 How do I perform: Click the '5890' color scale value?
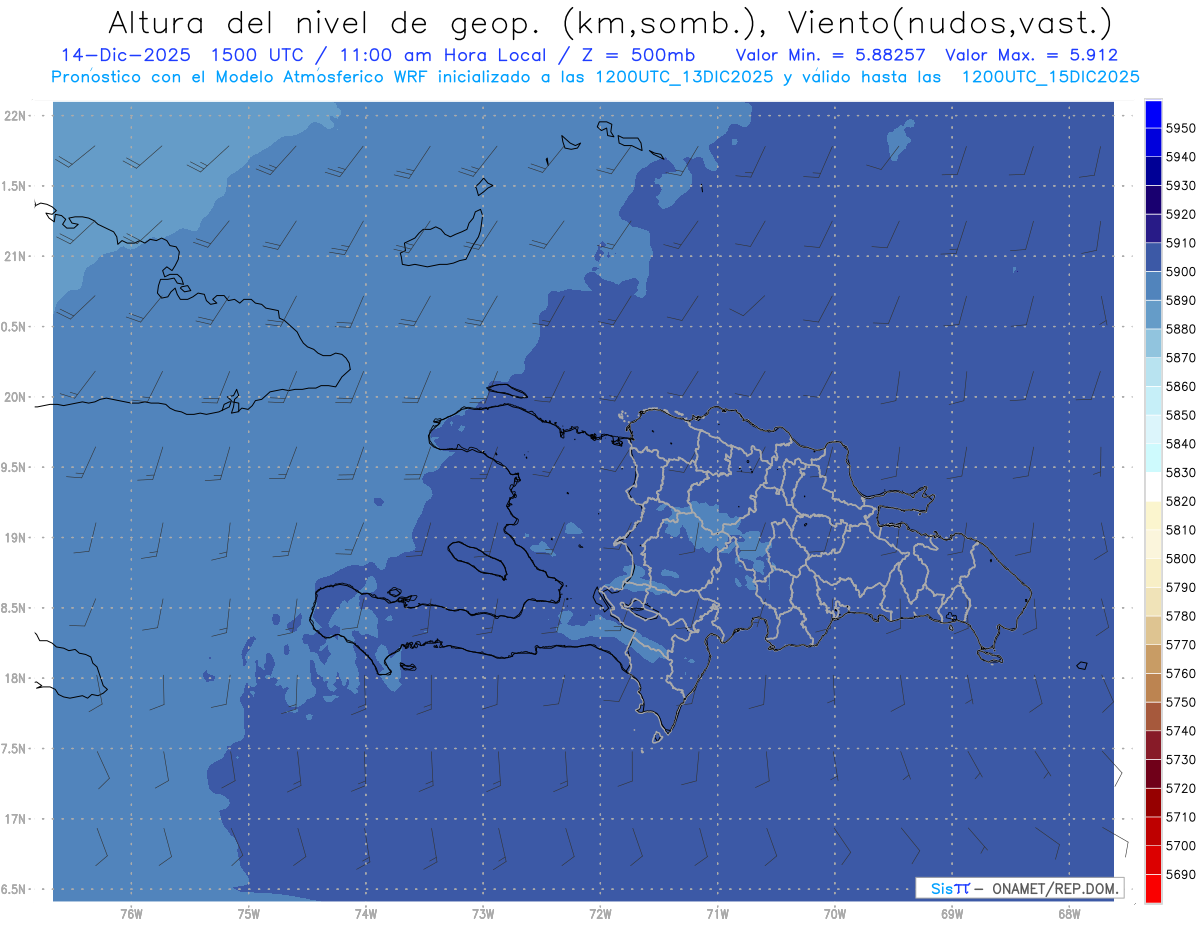[1181, 301]
